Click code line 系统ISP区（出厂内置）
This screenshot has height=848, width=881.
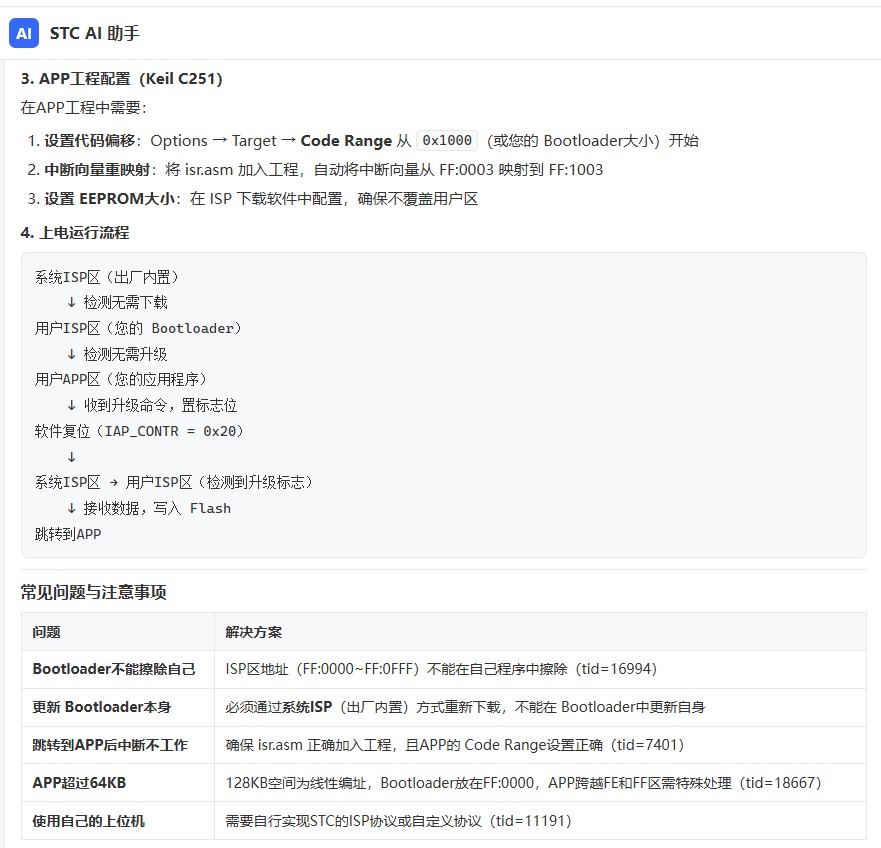pyautogui.click(x=107, y=277)
